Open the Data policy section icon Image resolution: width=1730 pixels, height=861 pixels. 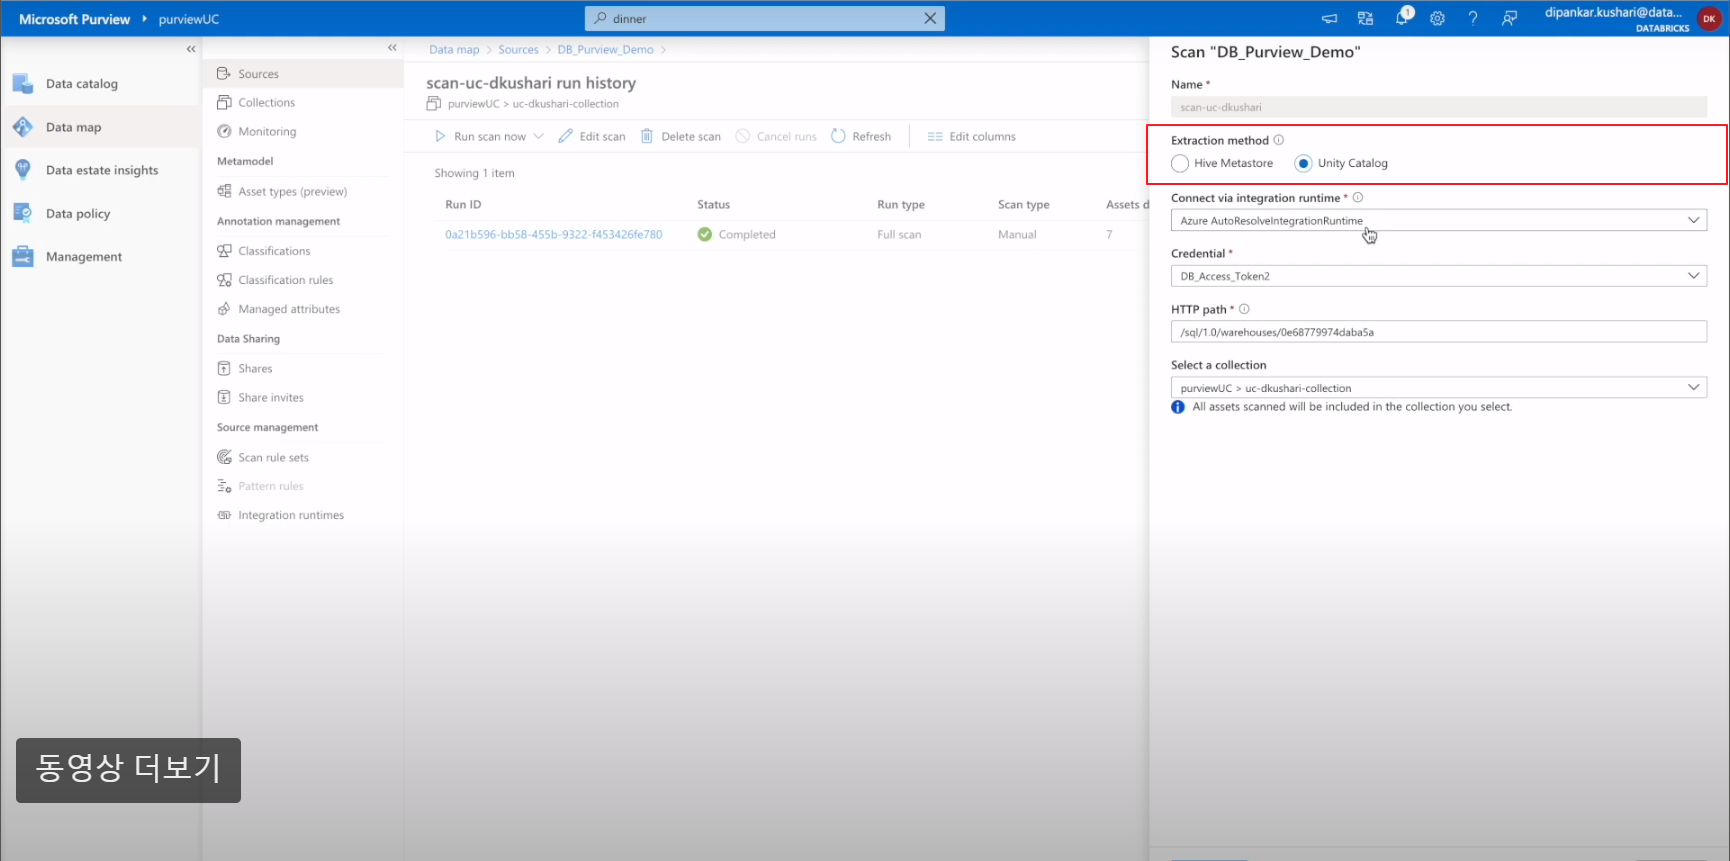pos(23,213)
